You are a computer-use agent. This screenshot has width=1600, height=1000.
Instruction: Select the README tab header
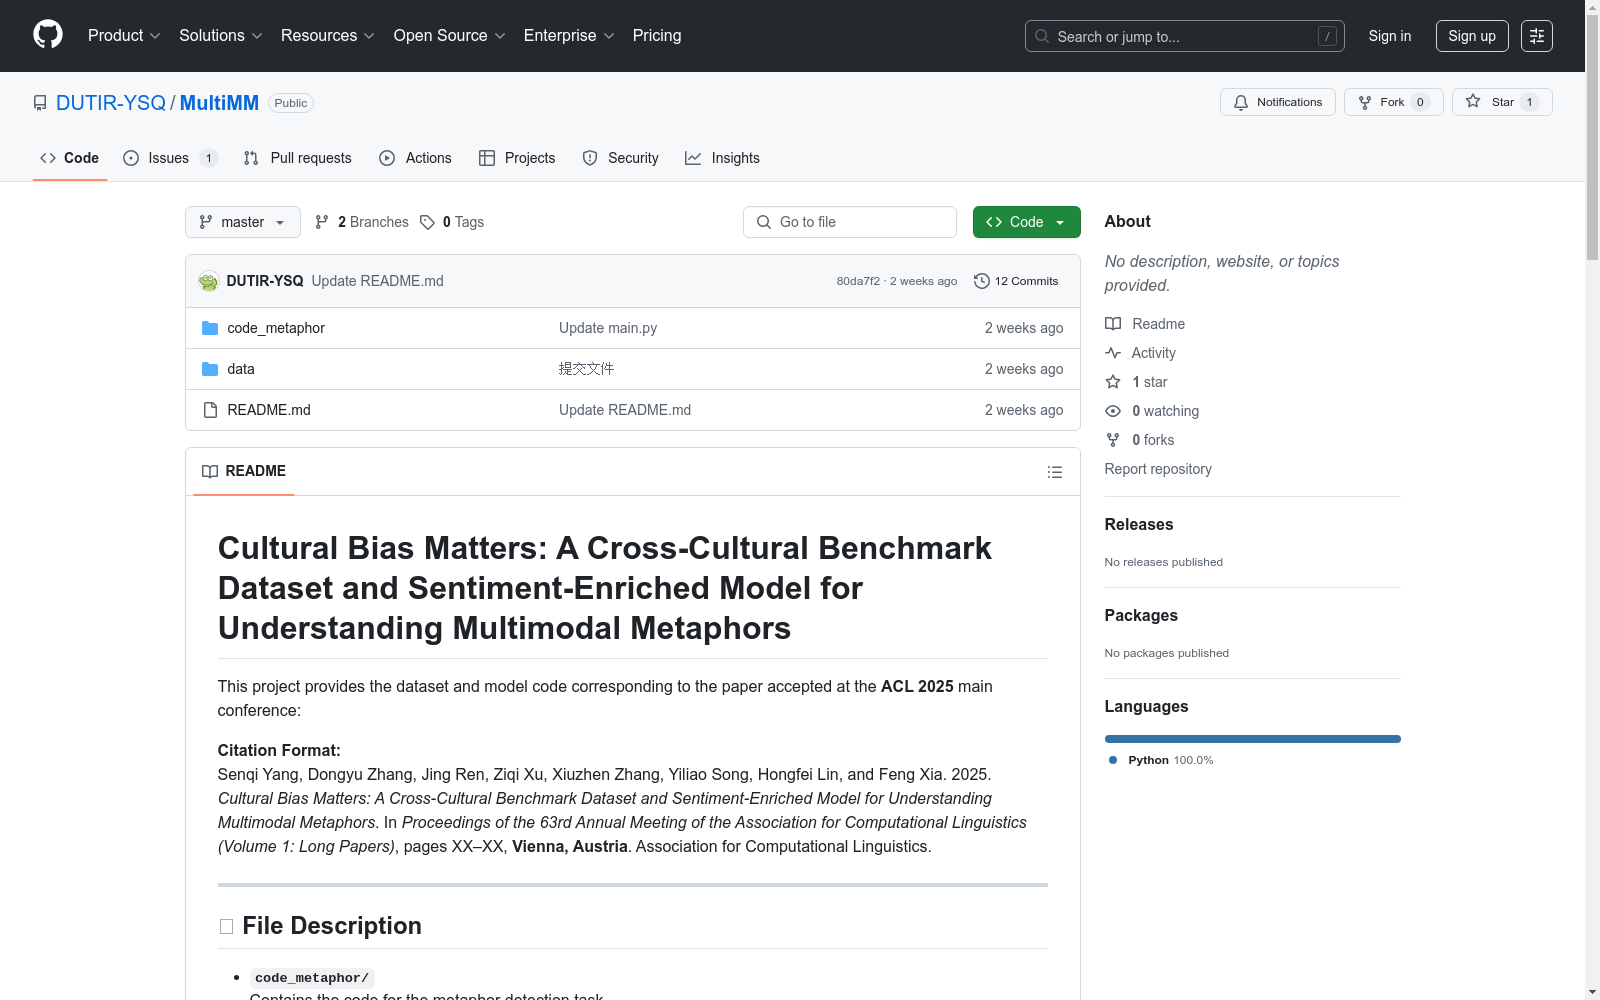tap(244, 471)
